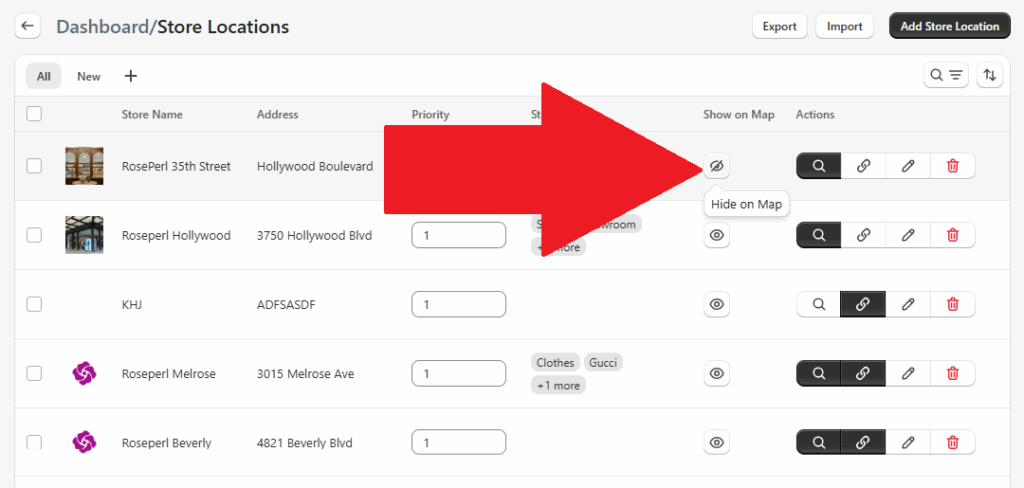
Task: Delete the Roseperl Melrose store
Action: point(952,373)
